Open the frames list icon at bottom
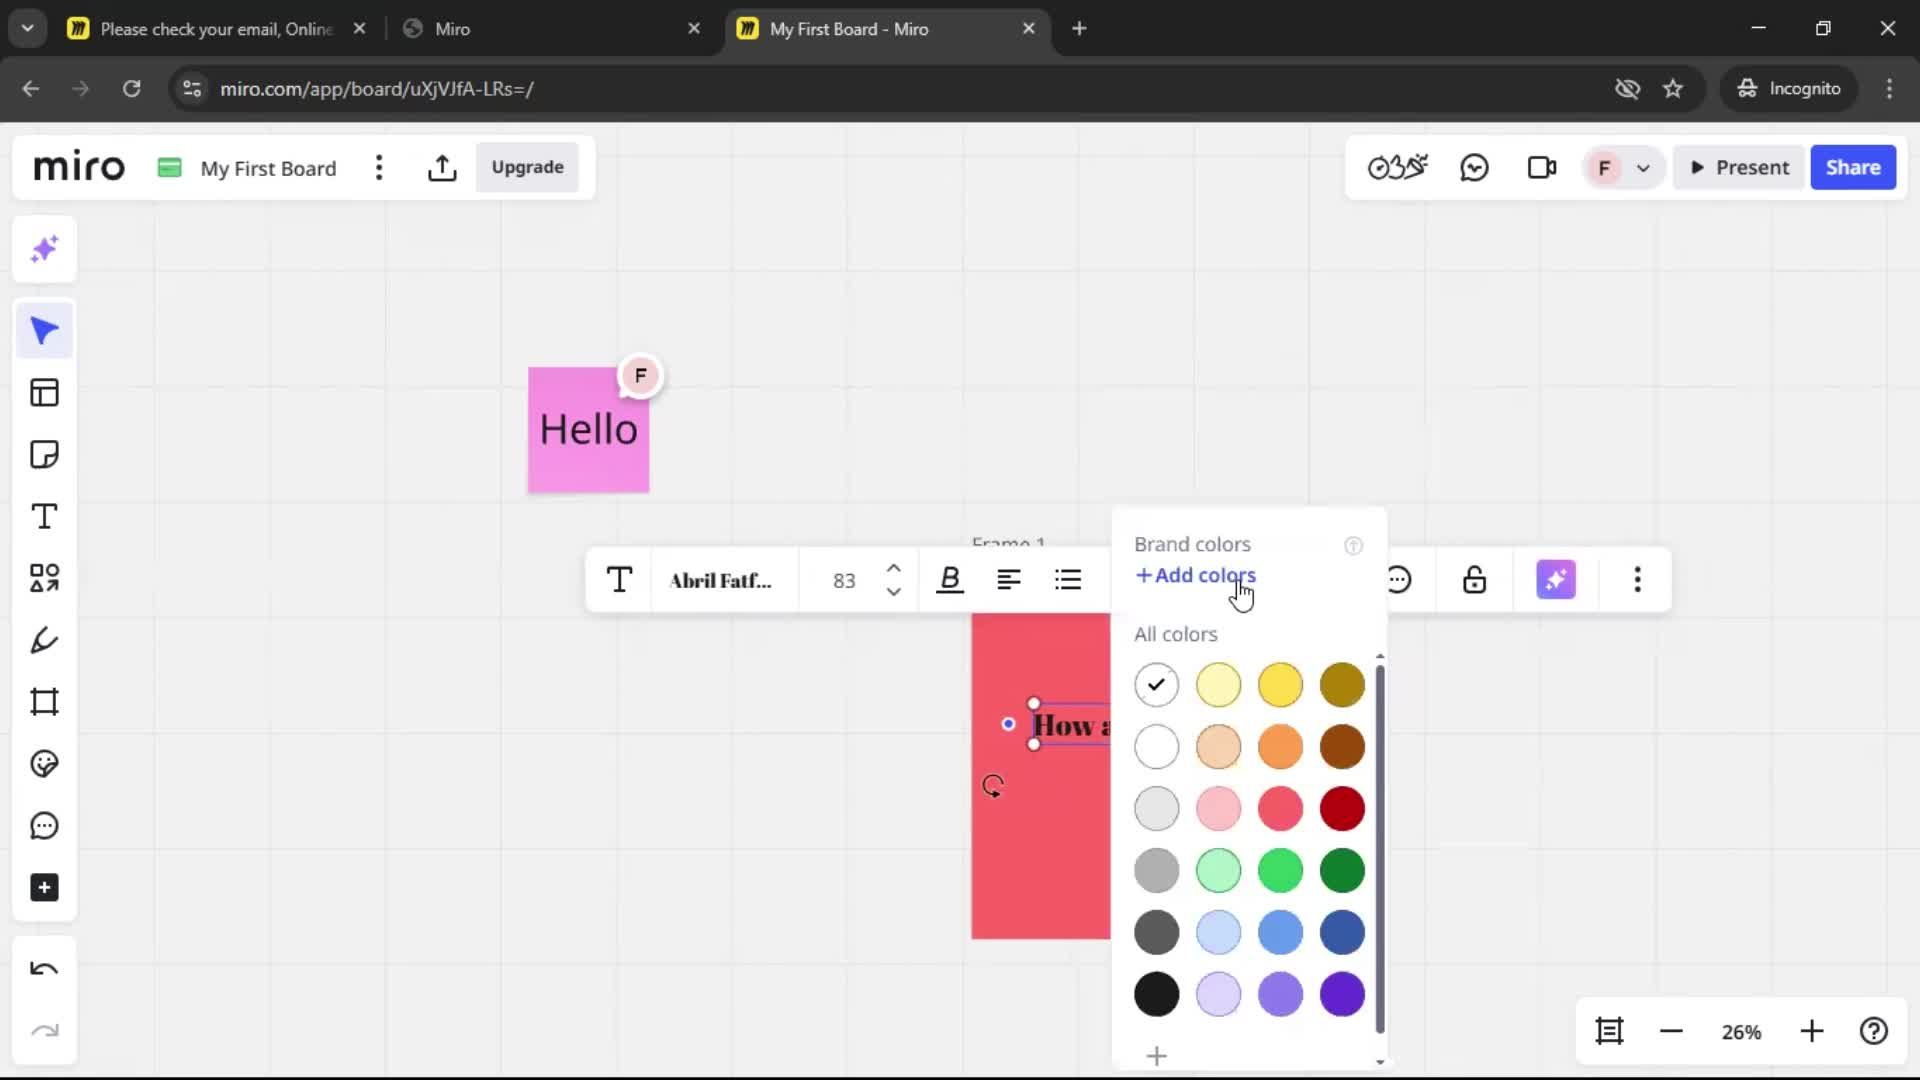Screen dimensions: 1920x1080 (1609, 1031)
